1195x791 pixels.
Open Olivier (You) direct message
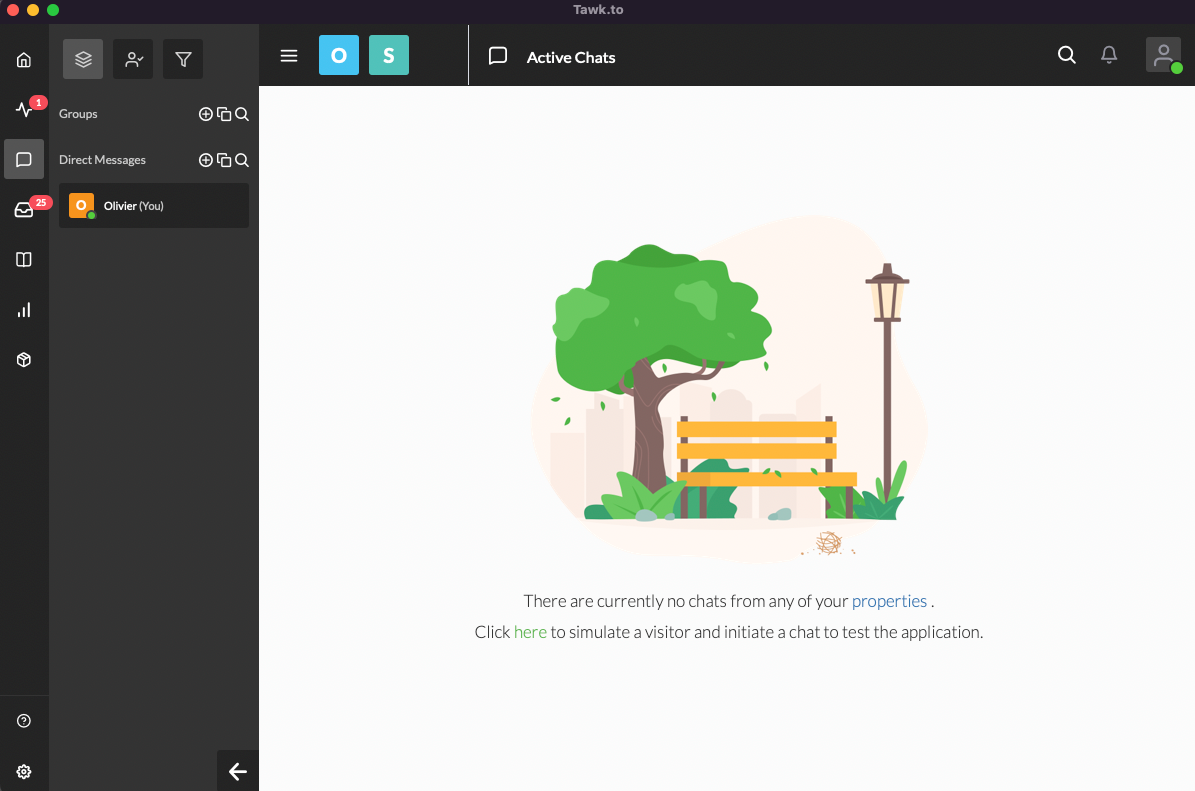pyautogui.click(x=154, y=206)
